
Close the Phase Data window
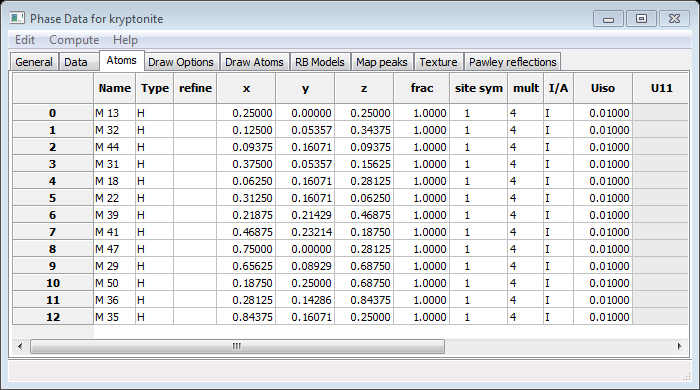674,19
